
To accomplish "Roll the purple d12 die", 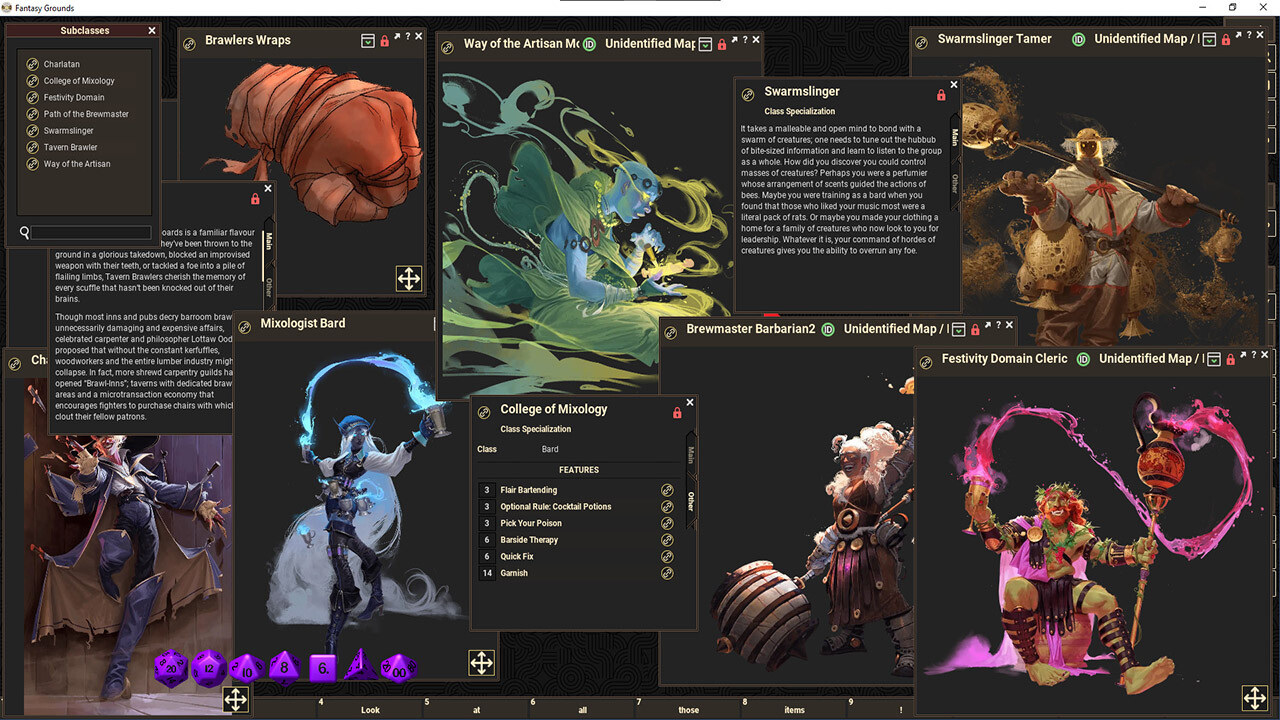I will (x=208, y=667).
